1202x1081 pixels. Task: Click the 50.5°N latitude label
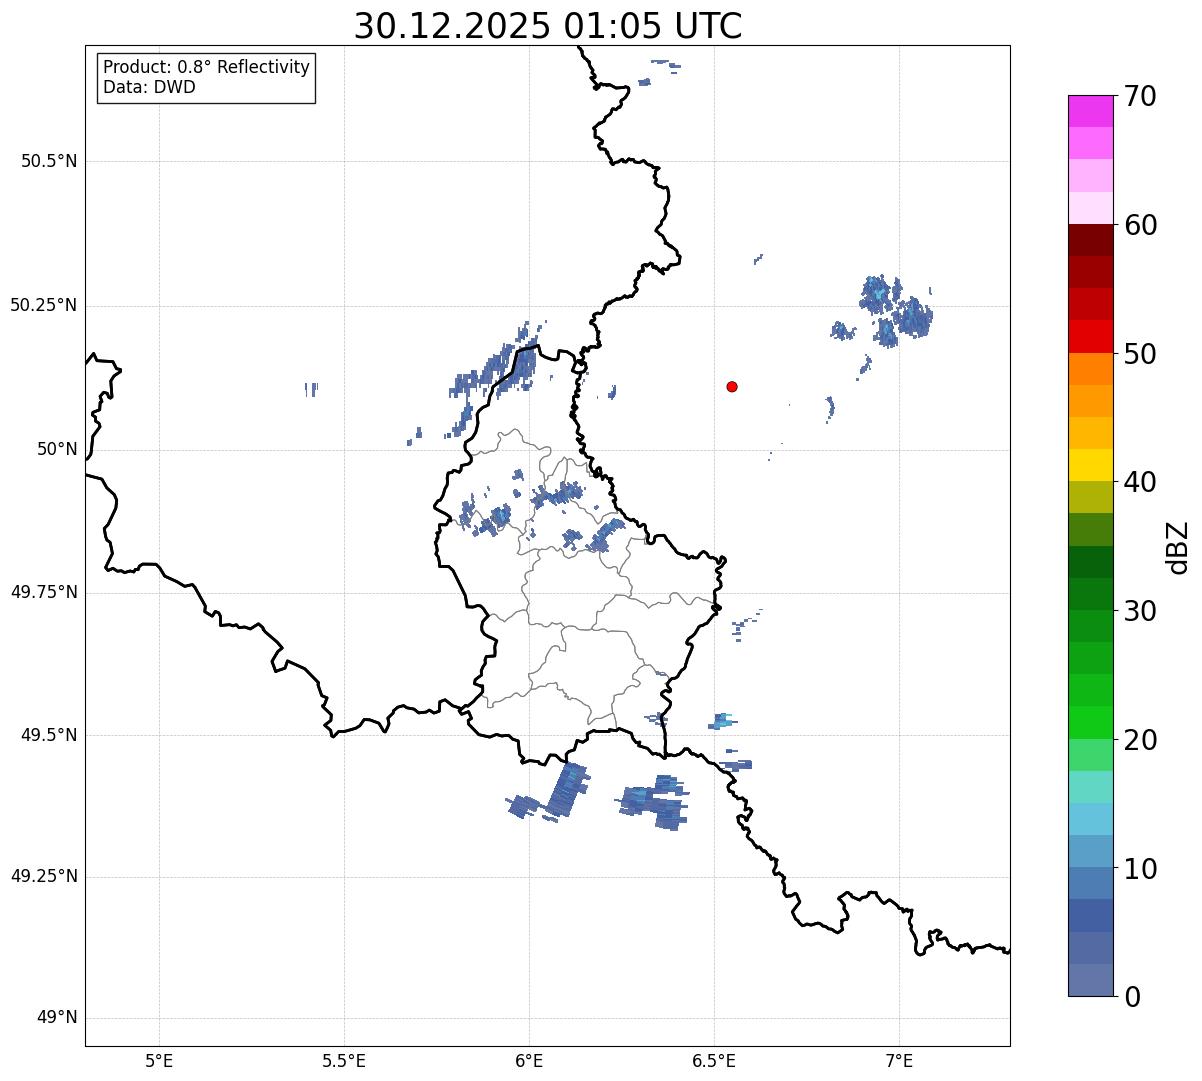coord(49,161)
